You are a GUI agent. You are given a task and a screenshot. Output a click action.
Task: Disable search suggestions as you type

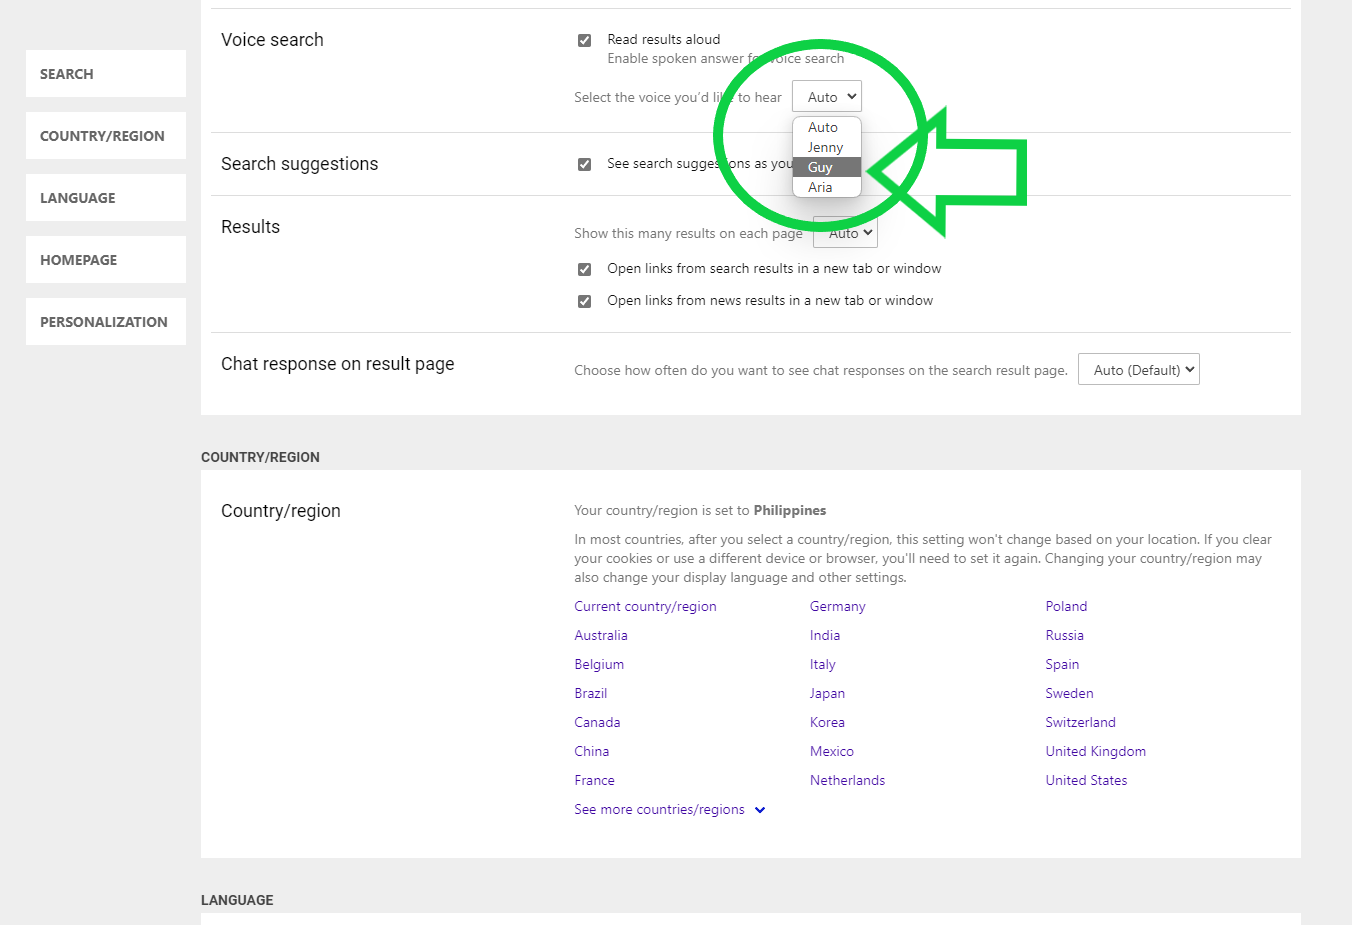[584, 164]
